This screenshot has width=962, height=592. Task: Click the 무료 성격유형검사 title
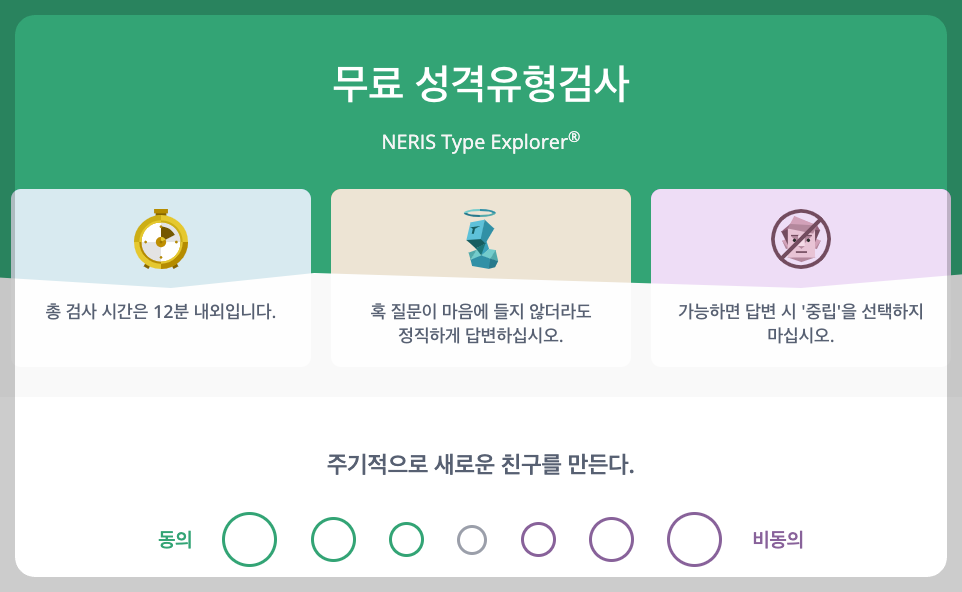pos(481,85)
